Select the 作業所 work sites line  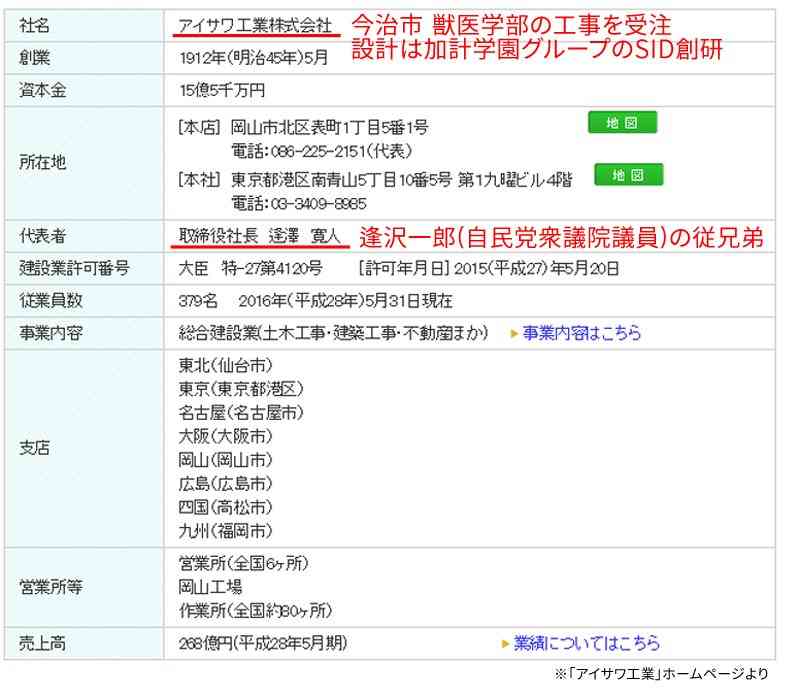(256, 610)
